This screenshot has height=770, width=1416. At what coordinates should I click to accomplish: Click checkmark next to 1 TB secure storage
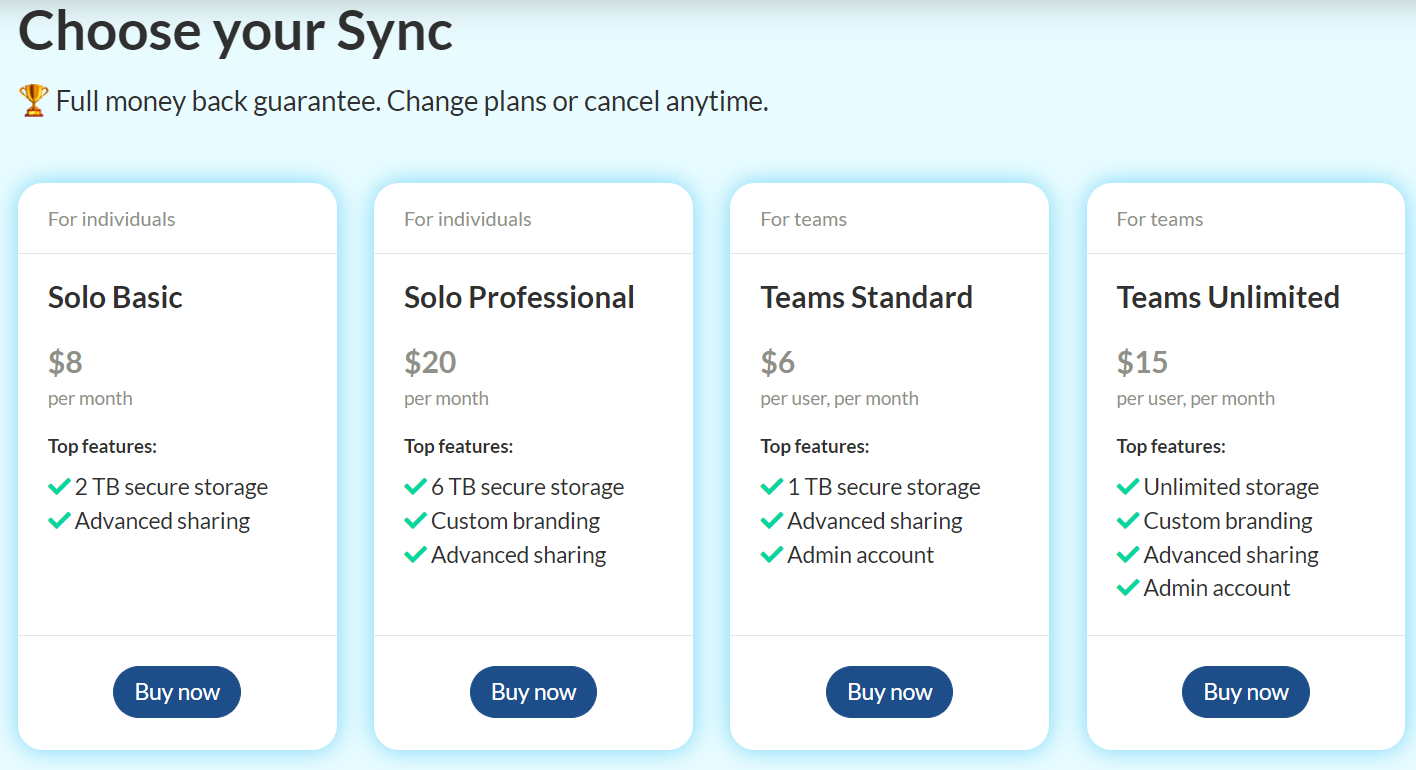click(772, 487)
